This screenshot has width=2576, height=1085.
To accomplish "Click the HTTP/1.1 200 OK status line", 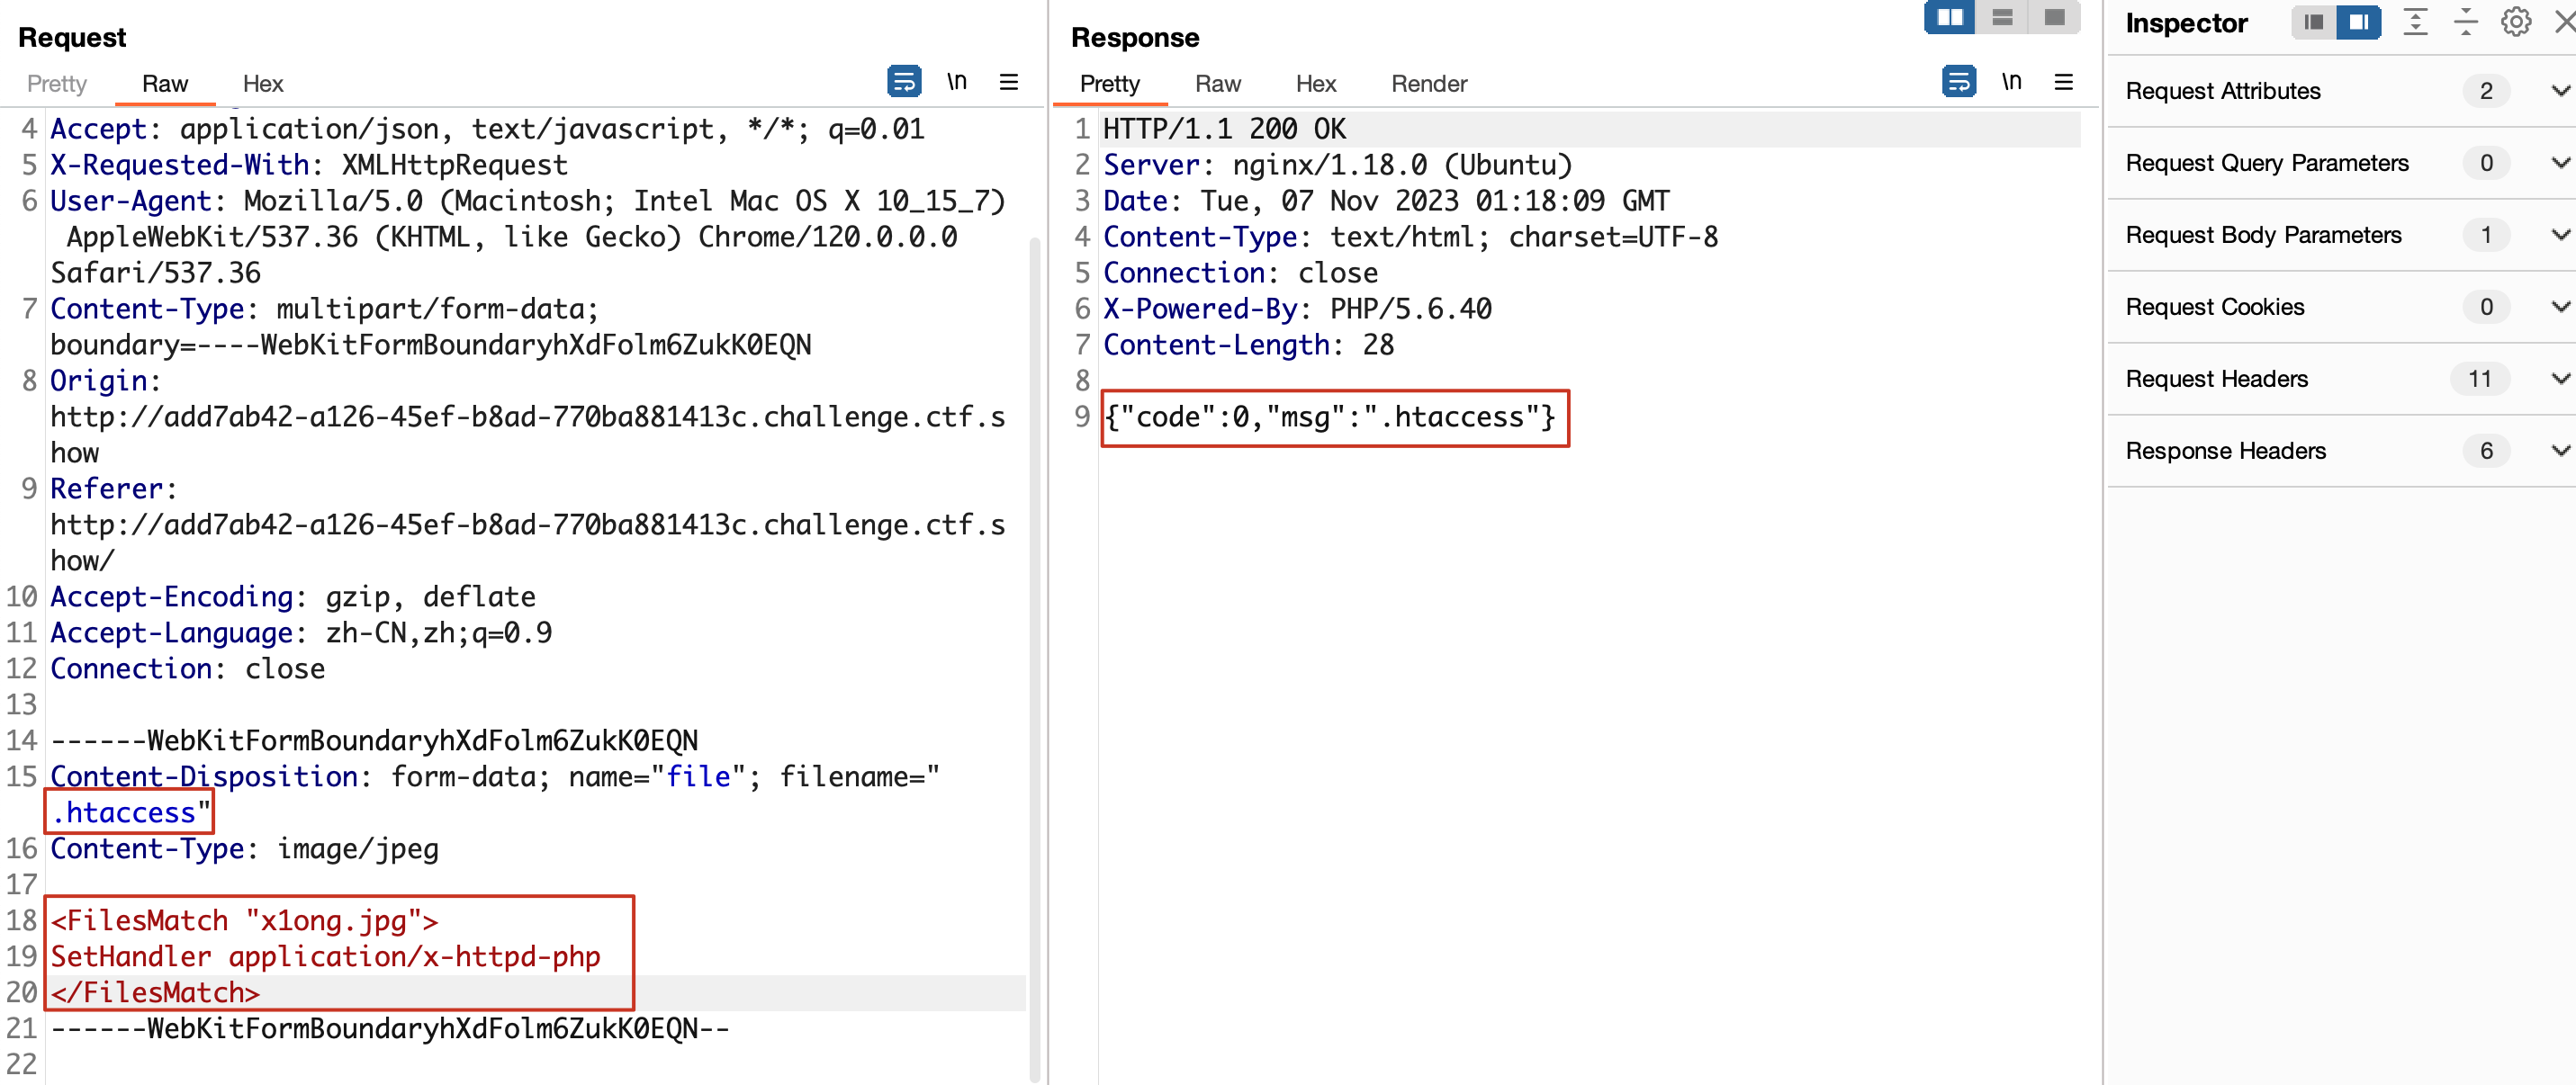I will pyautogui.click(x=1224, y=129).
